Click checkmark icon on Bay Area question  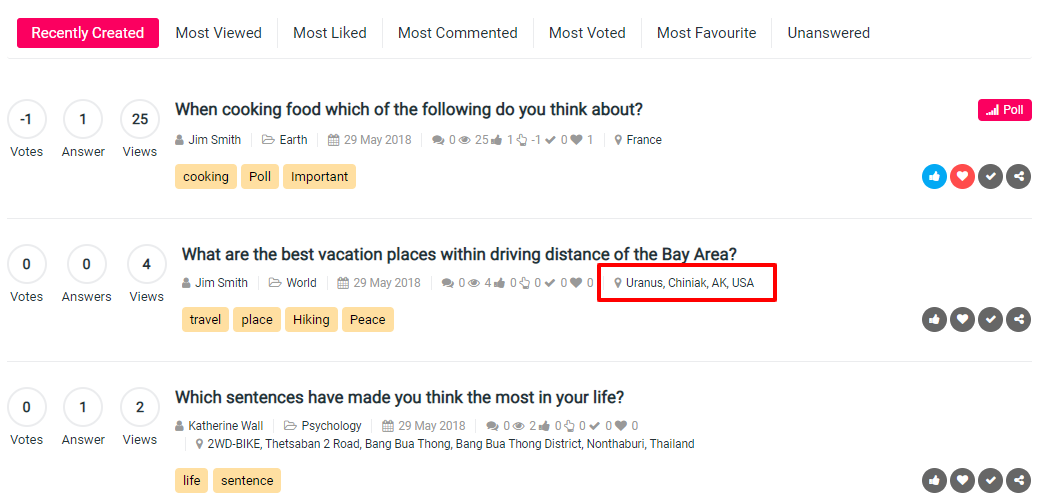coord(990,320)
